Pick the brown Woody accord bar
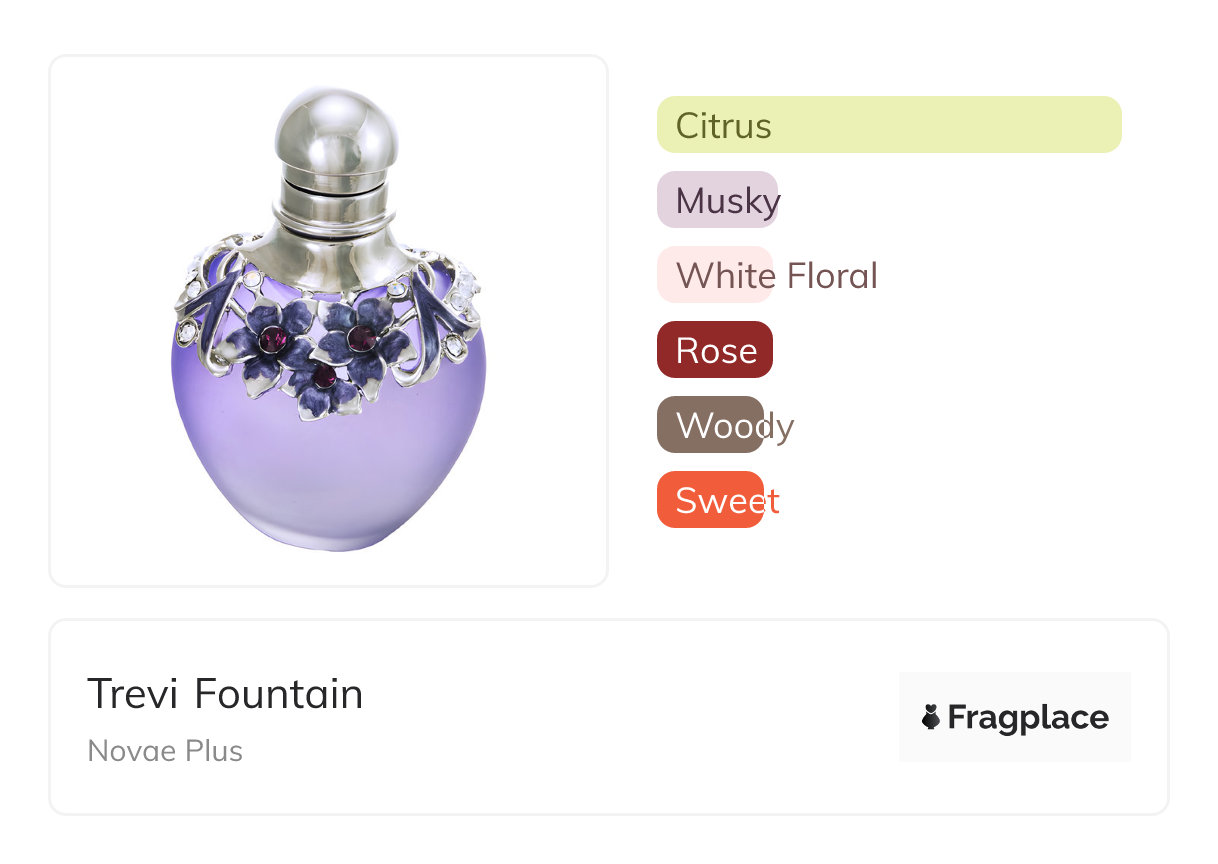This screenshot has height=864, width=1218. click(x=710, y=425)
